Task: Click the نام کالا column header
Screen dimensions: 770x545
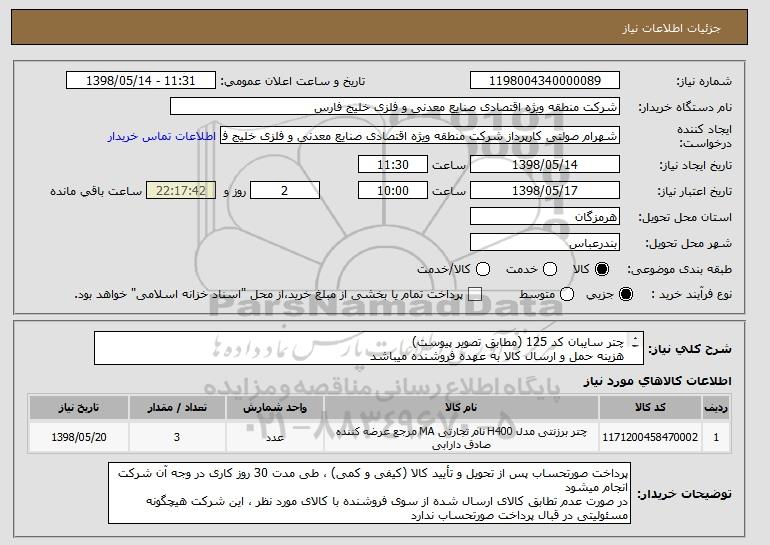Action: [x=461, y=408]
